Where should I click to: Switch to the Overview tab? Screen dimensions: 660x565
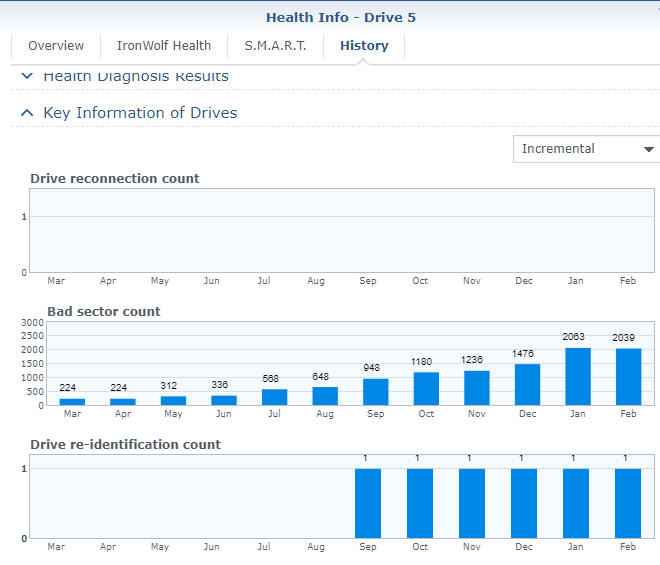point(56,45)
